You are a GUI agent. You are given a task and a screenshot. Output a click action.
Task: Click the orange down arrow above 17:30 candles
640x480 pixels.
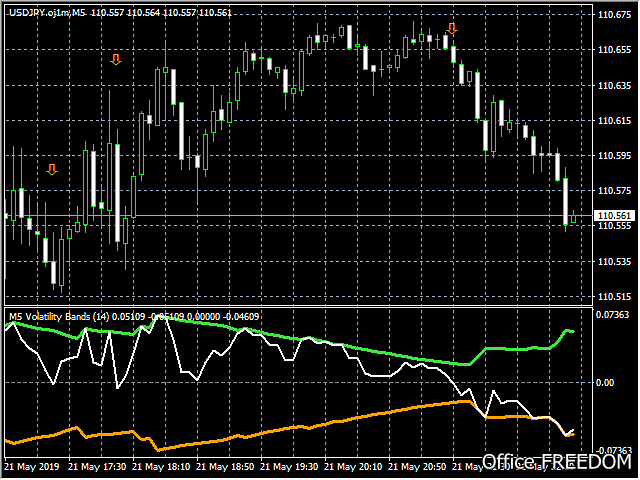coord(116,60)
